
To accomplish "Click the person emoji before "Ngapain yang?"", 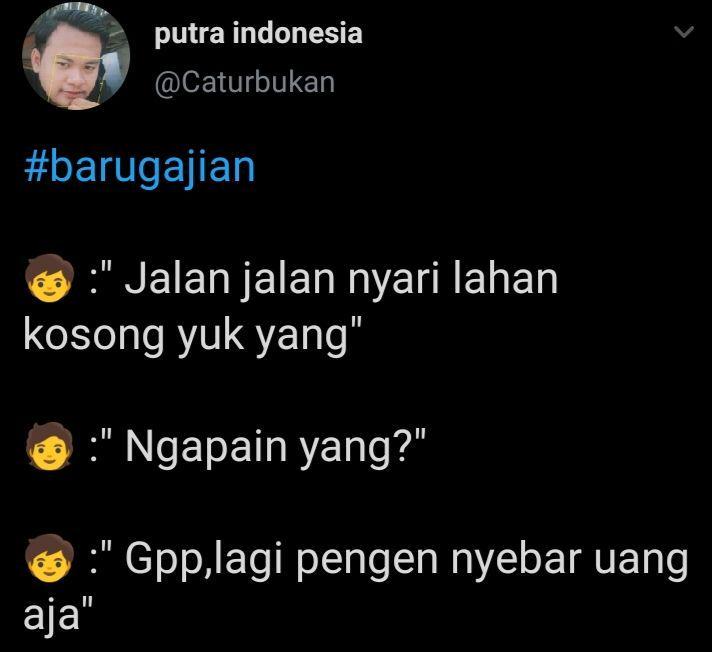I will point(49,446).
